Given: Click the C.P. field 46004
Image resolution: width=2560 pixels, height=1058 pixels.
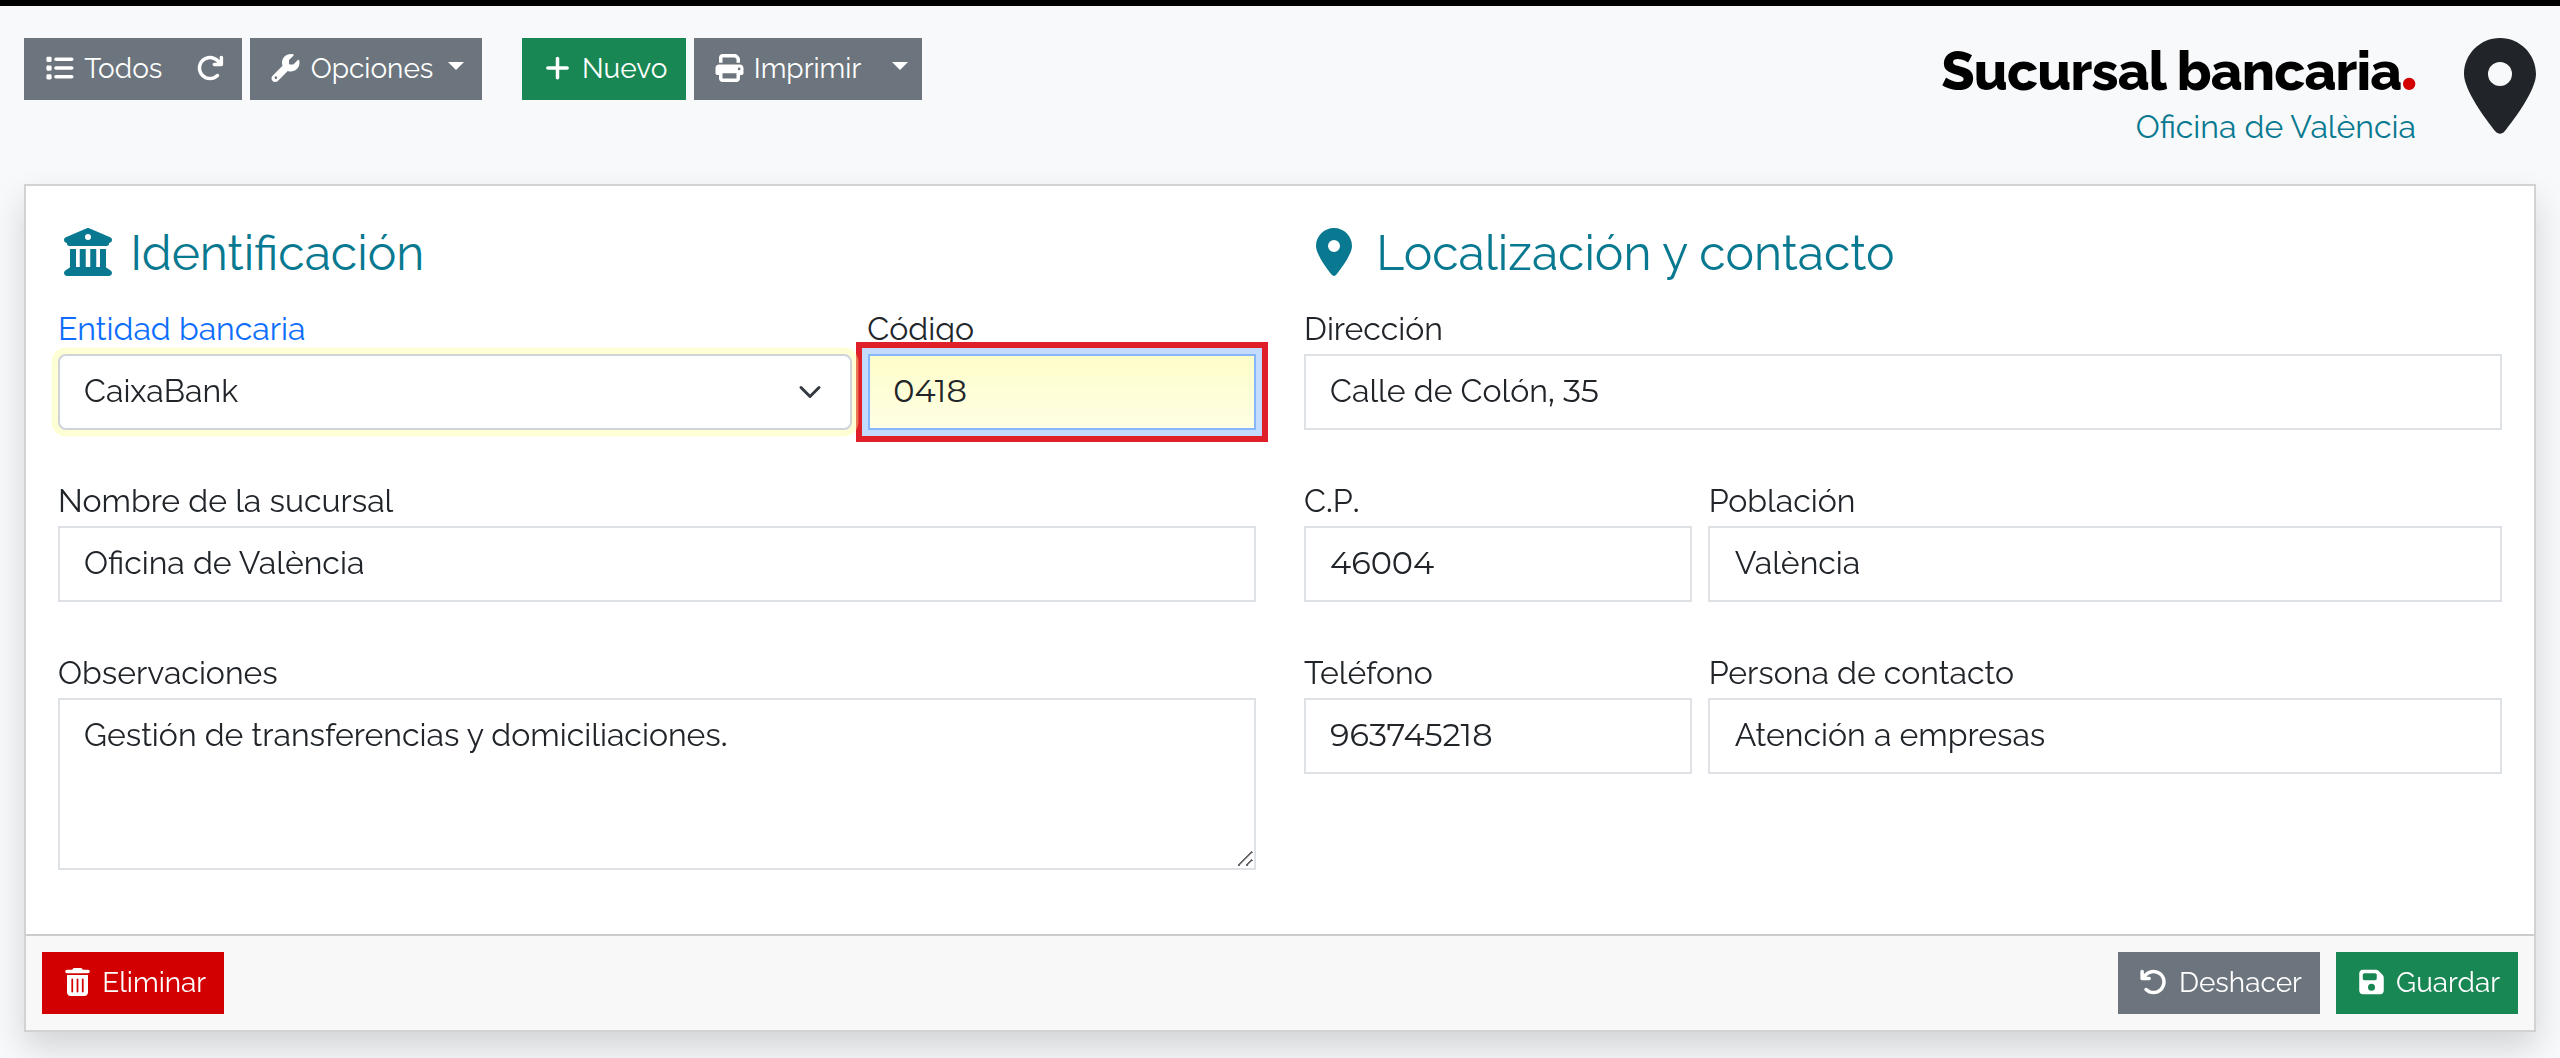Looking at the screenshot, I should click(x=1497, y=563).
